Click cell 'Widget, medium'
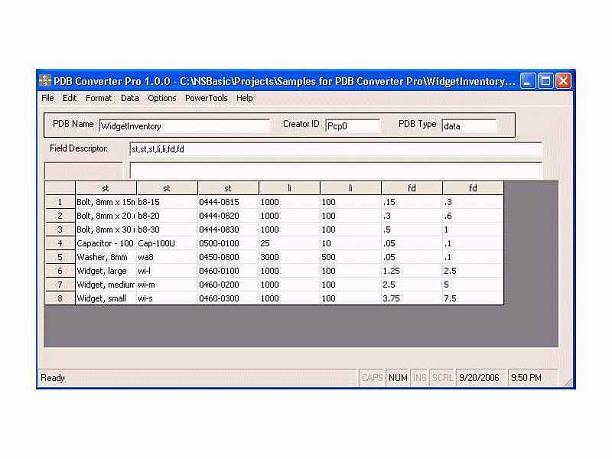 pyautogui.click(x=106, y=285)
